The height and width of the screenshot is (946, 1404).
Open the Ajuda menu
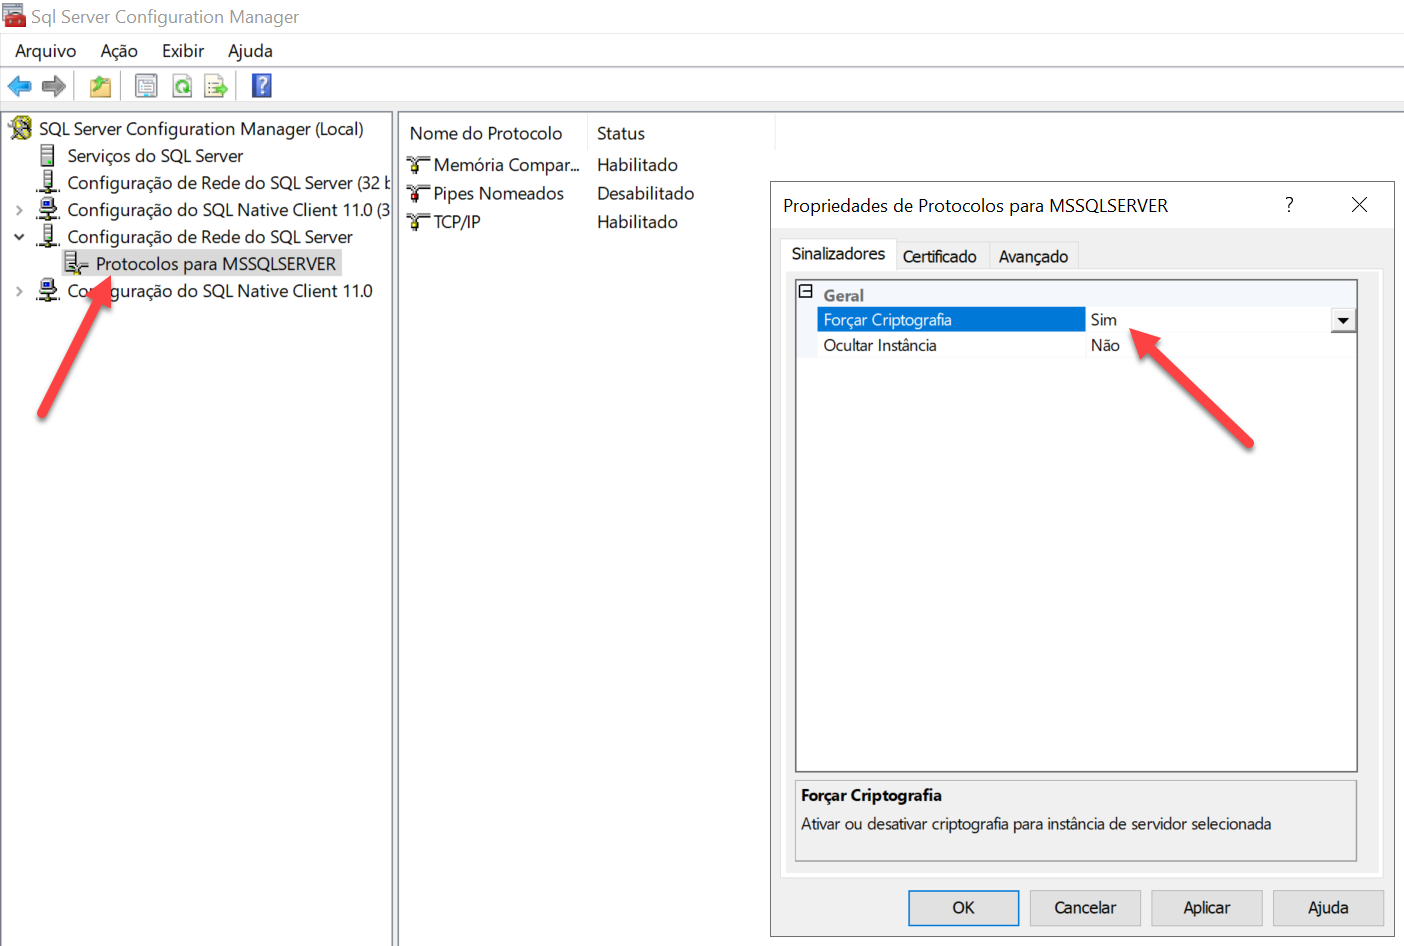click(250, 51)
